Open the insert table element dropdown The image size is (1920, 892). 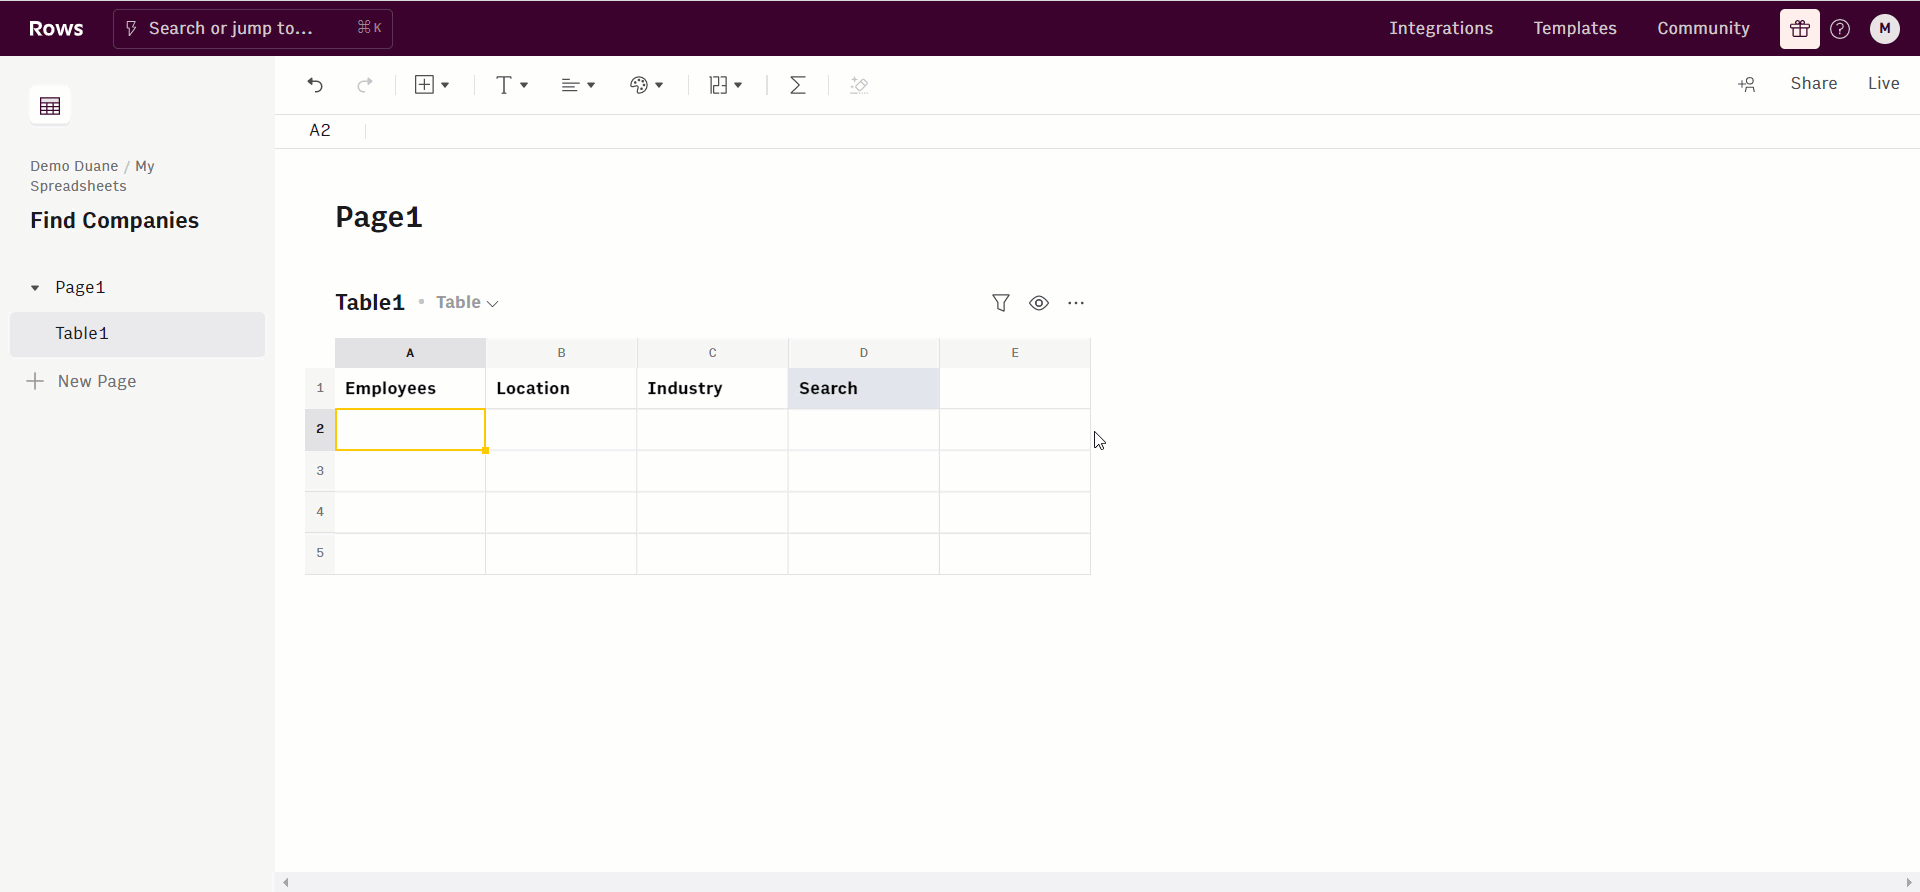click(432, 85)
